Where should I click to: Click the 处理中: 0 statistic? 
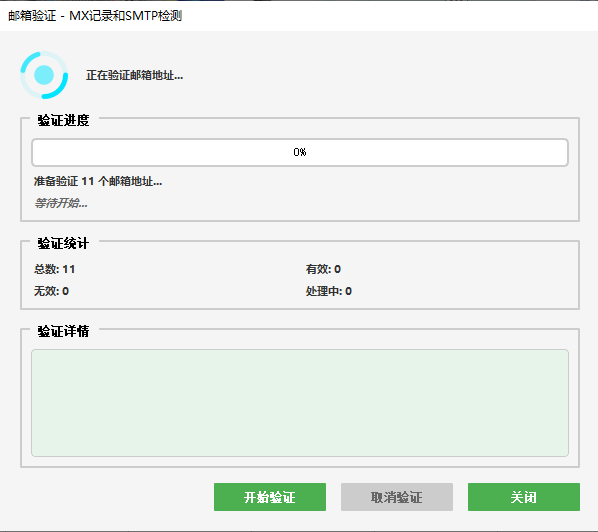click(x=328, y=291)
